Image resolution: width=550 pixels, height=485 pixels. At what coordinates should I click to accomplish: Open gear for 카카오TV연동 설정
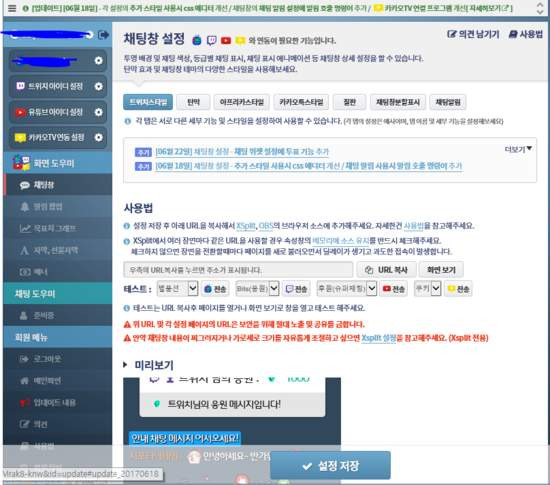pyautogui.click(x=99, y=137)
